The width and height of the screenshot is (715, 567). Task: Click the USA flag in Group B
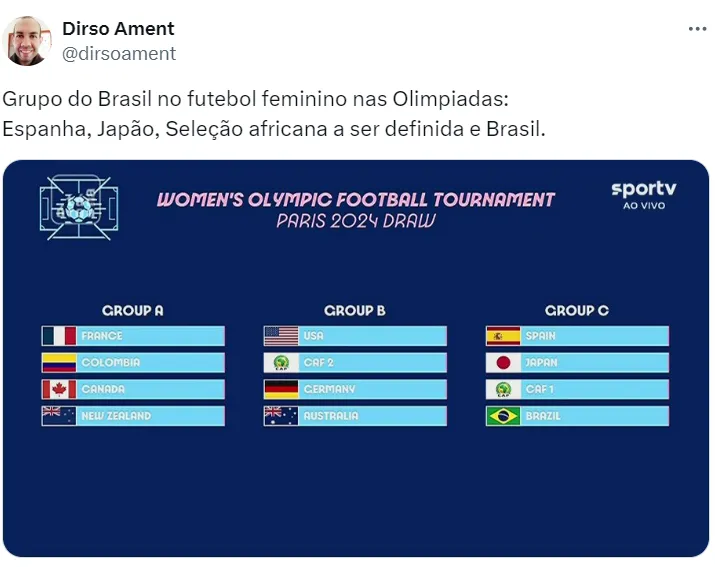point(281,336)
